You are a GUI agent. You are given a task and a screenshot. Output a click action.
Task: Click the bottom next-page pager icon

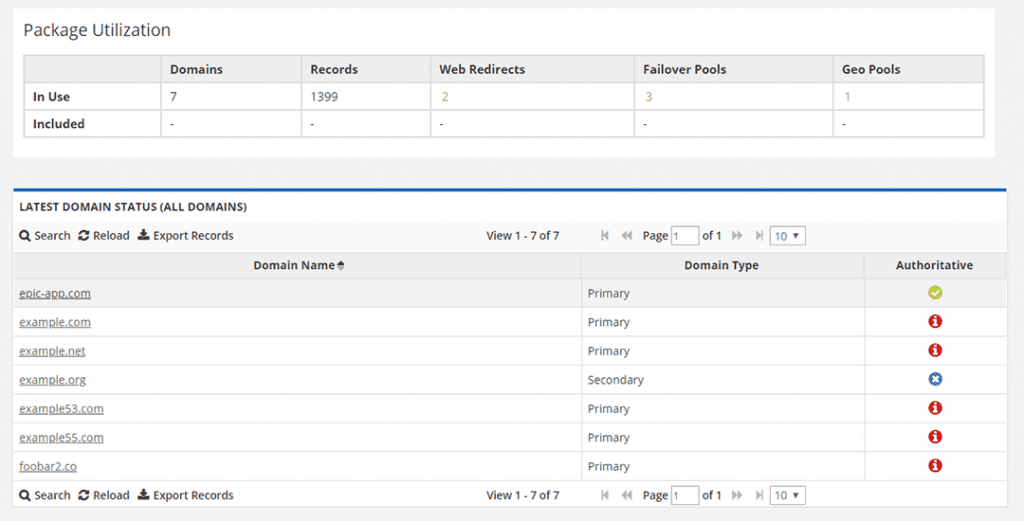click(x=737, y=496)
